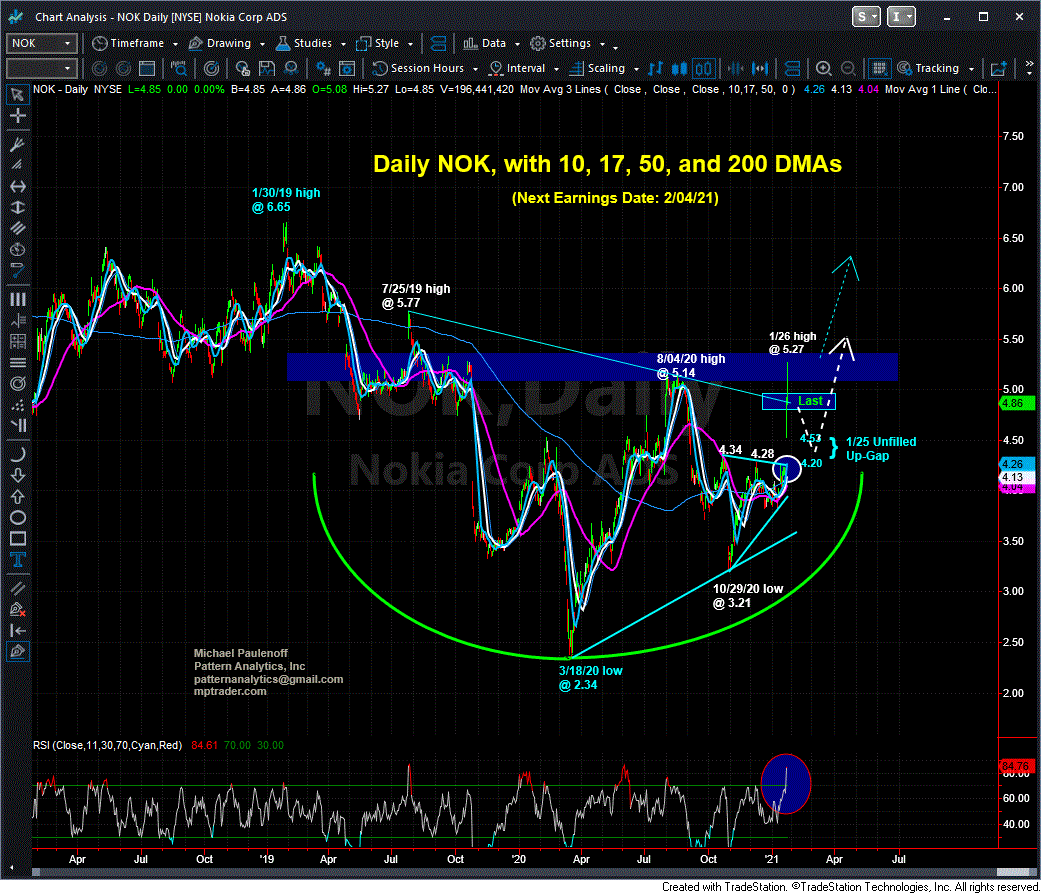Toggle the snap-to-left arrow tool
The width and height of the screenshot is (1041, 893).
[17, 630]
